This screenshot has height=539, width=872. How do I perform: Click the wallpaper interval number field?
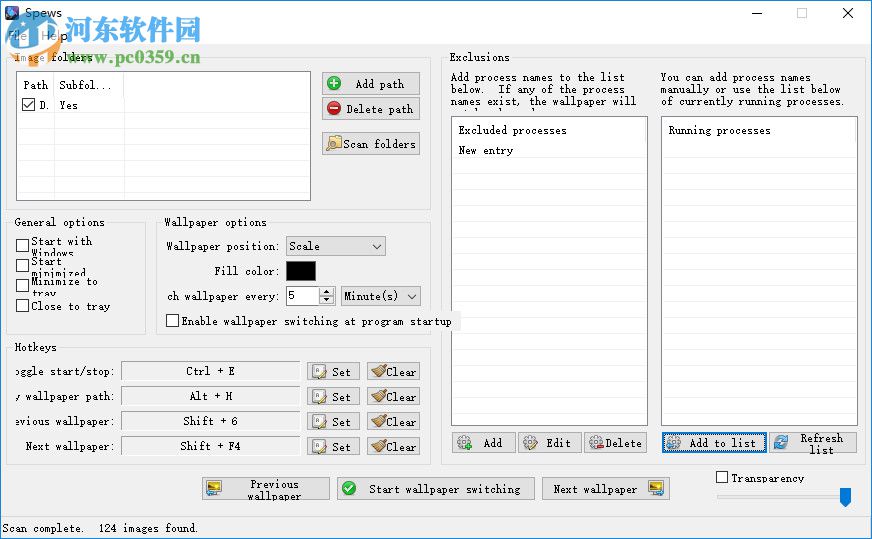point(302,296)
